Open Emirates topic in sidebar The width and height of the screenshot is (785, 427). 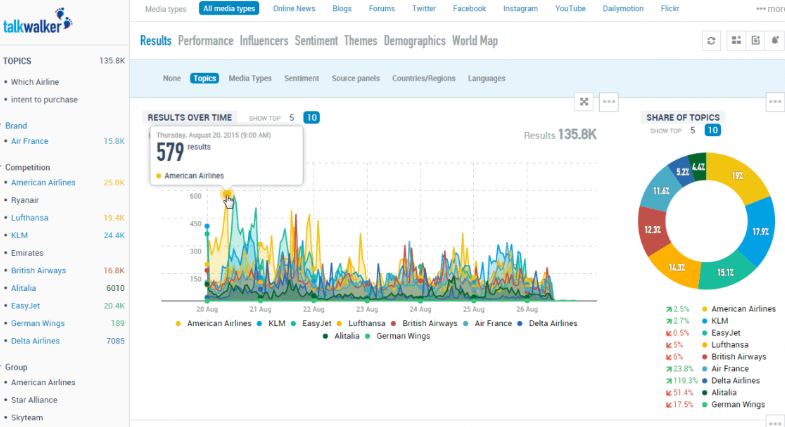pyautogui.click(x=27, y=253)
